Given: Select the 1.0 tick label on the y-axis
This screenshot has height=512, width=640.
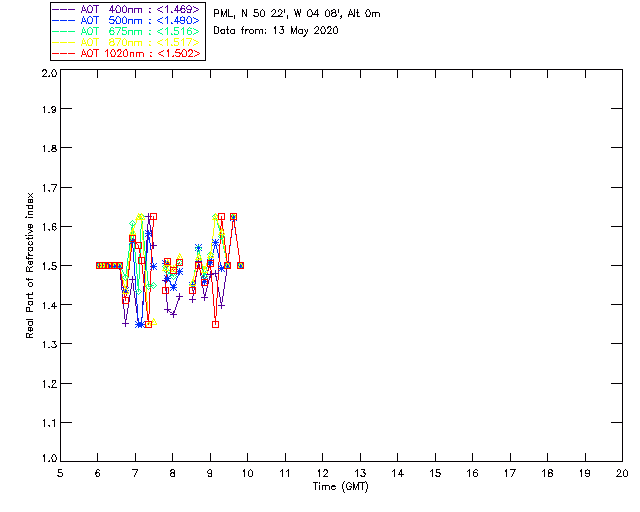Looking at the screenshot, I should 47,460.
